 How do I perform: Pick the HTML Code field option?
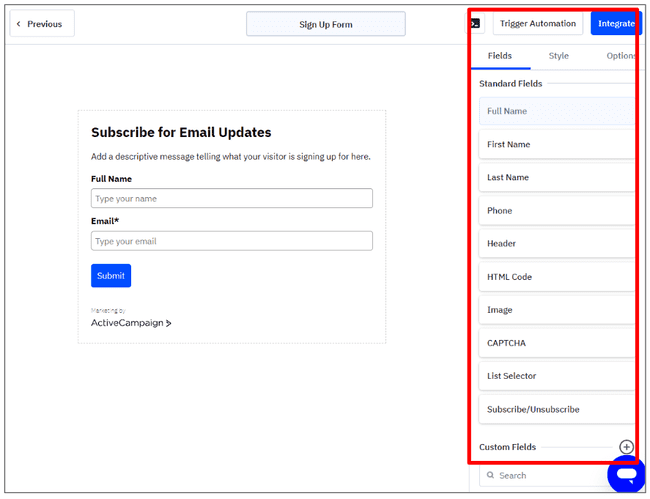556,277
